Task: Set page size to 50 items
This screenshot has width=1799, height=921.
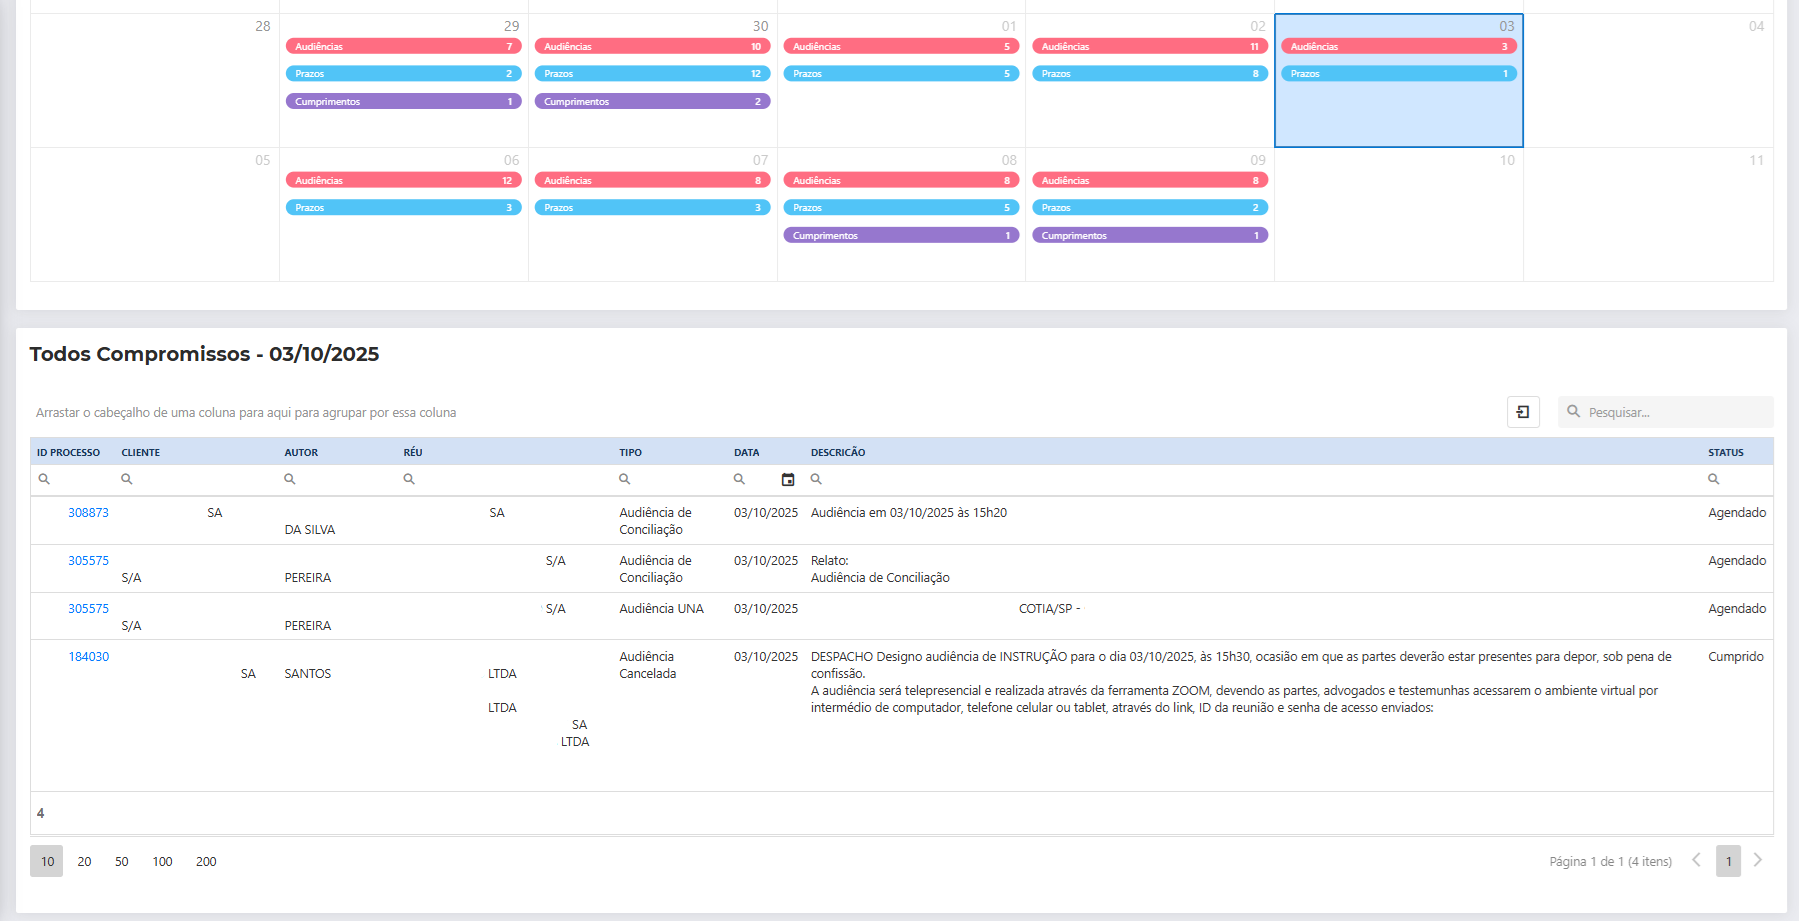Action: (121, 861)
